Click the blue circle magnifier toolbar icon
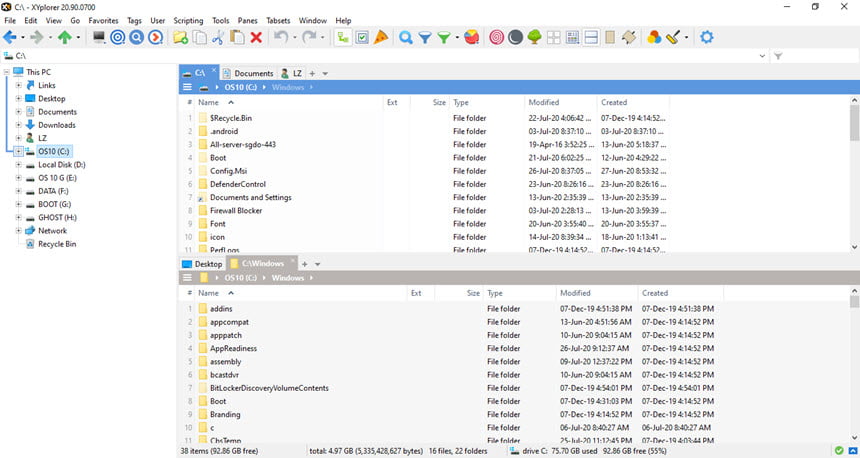Screen dimensions: 860x458 point(137,37)
